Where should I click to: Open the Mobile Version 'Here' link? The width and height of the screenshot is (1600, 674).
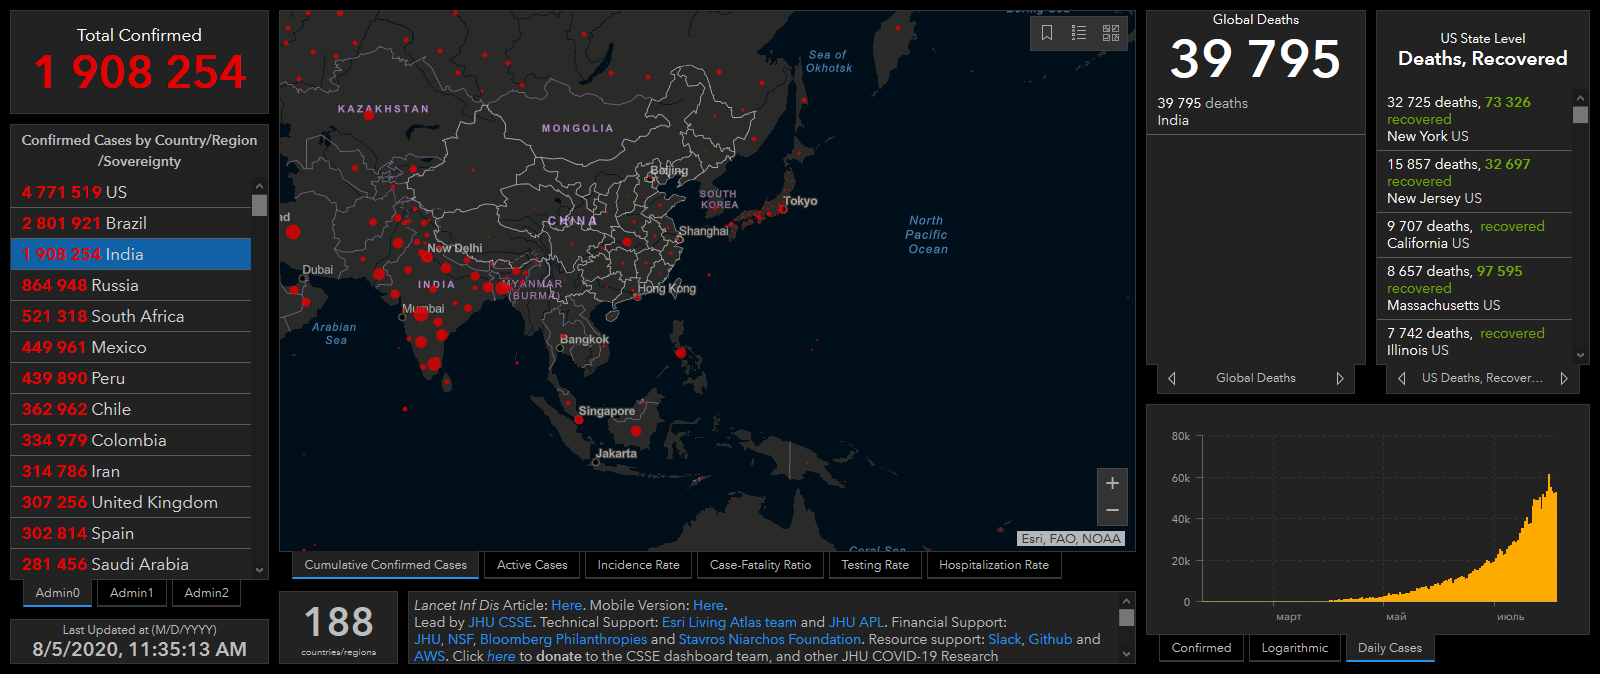pos(708,605)
